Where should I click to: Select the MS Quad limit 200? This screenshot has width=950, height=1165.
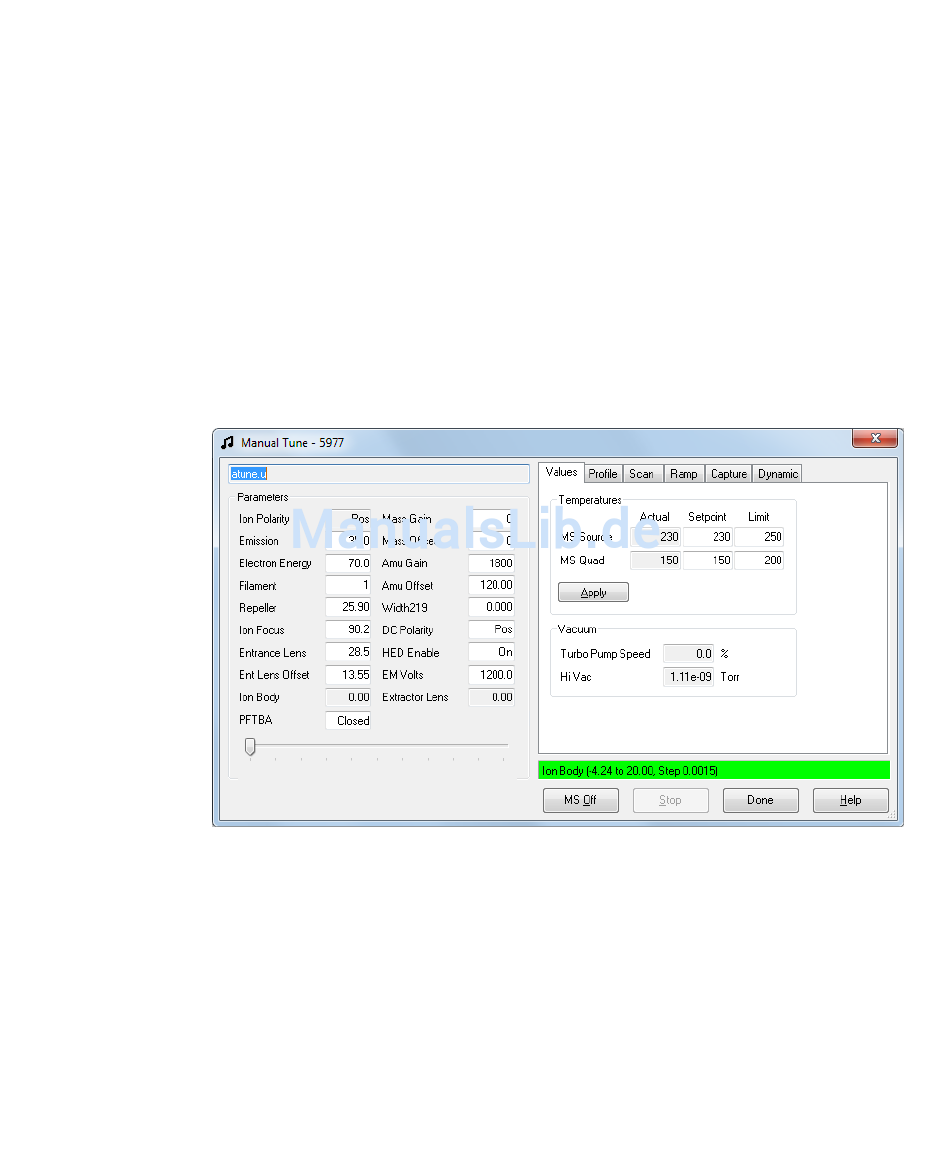(x=759, y=560)
